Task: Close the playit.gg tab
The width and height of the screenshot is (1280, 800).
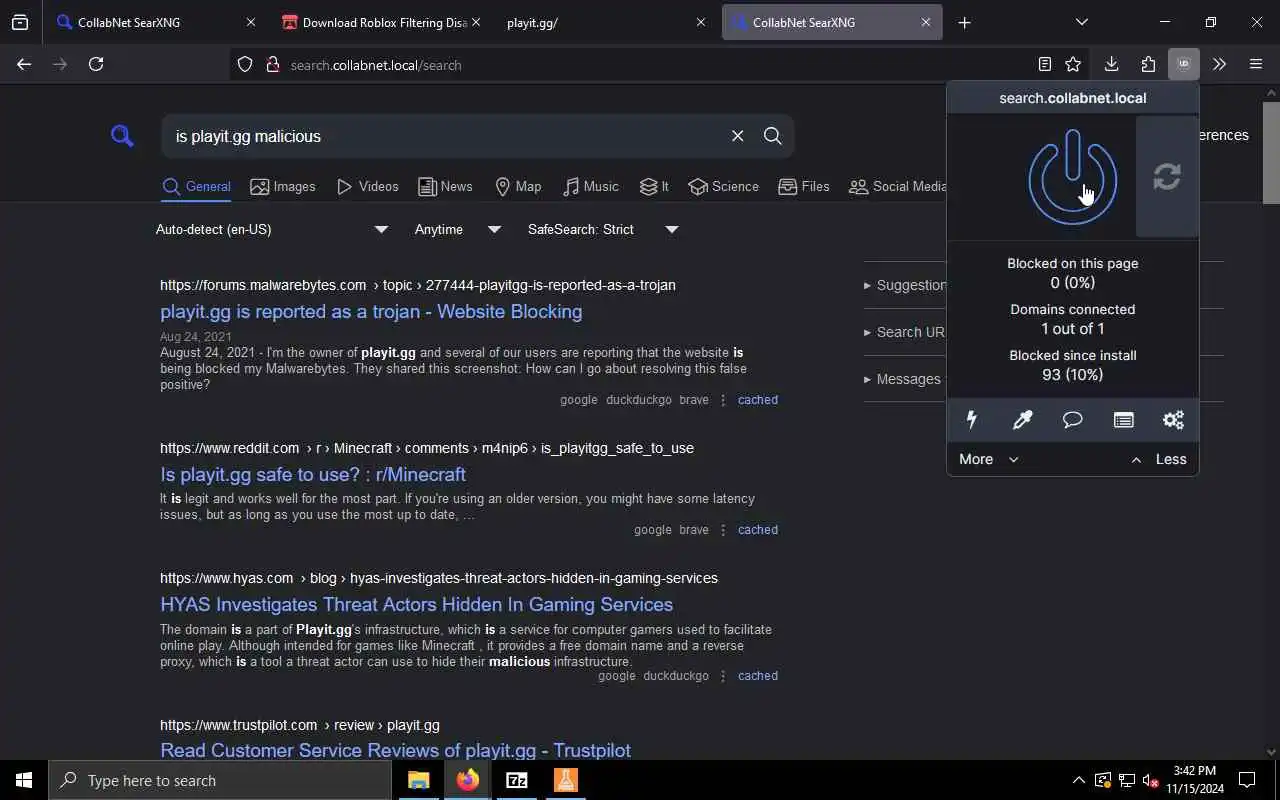Action: pos(700,22)
